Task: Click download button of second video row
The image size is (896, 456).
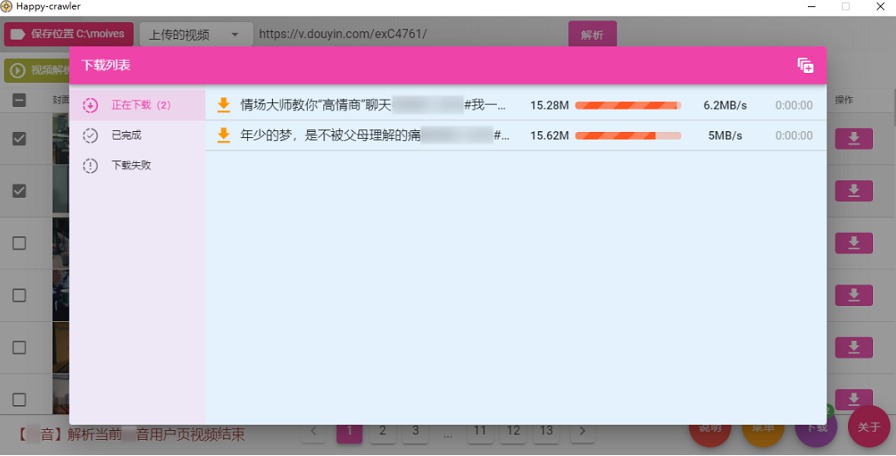Action: [x=854, y=191]
